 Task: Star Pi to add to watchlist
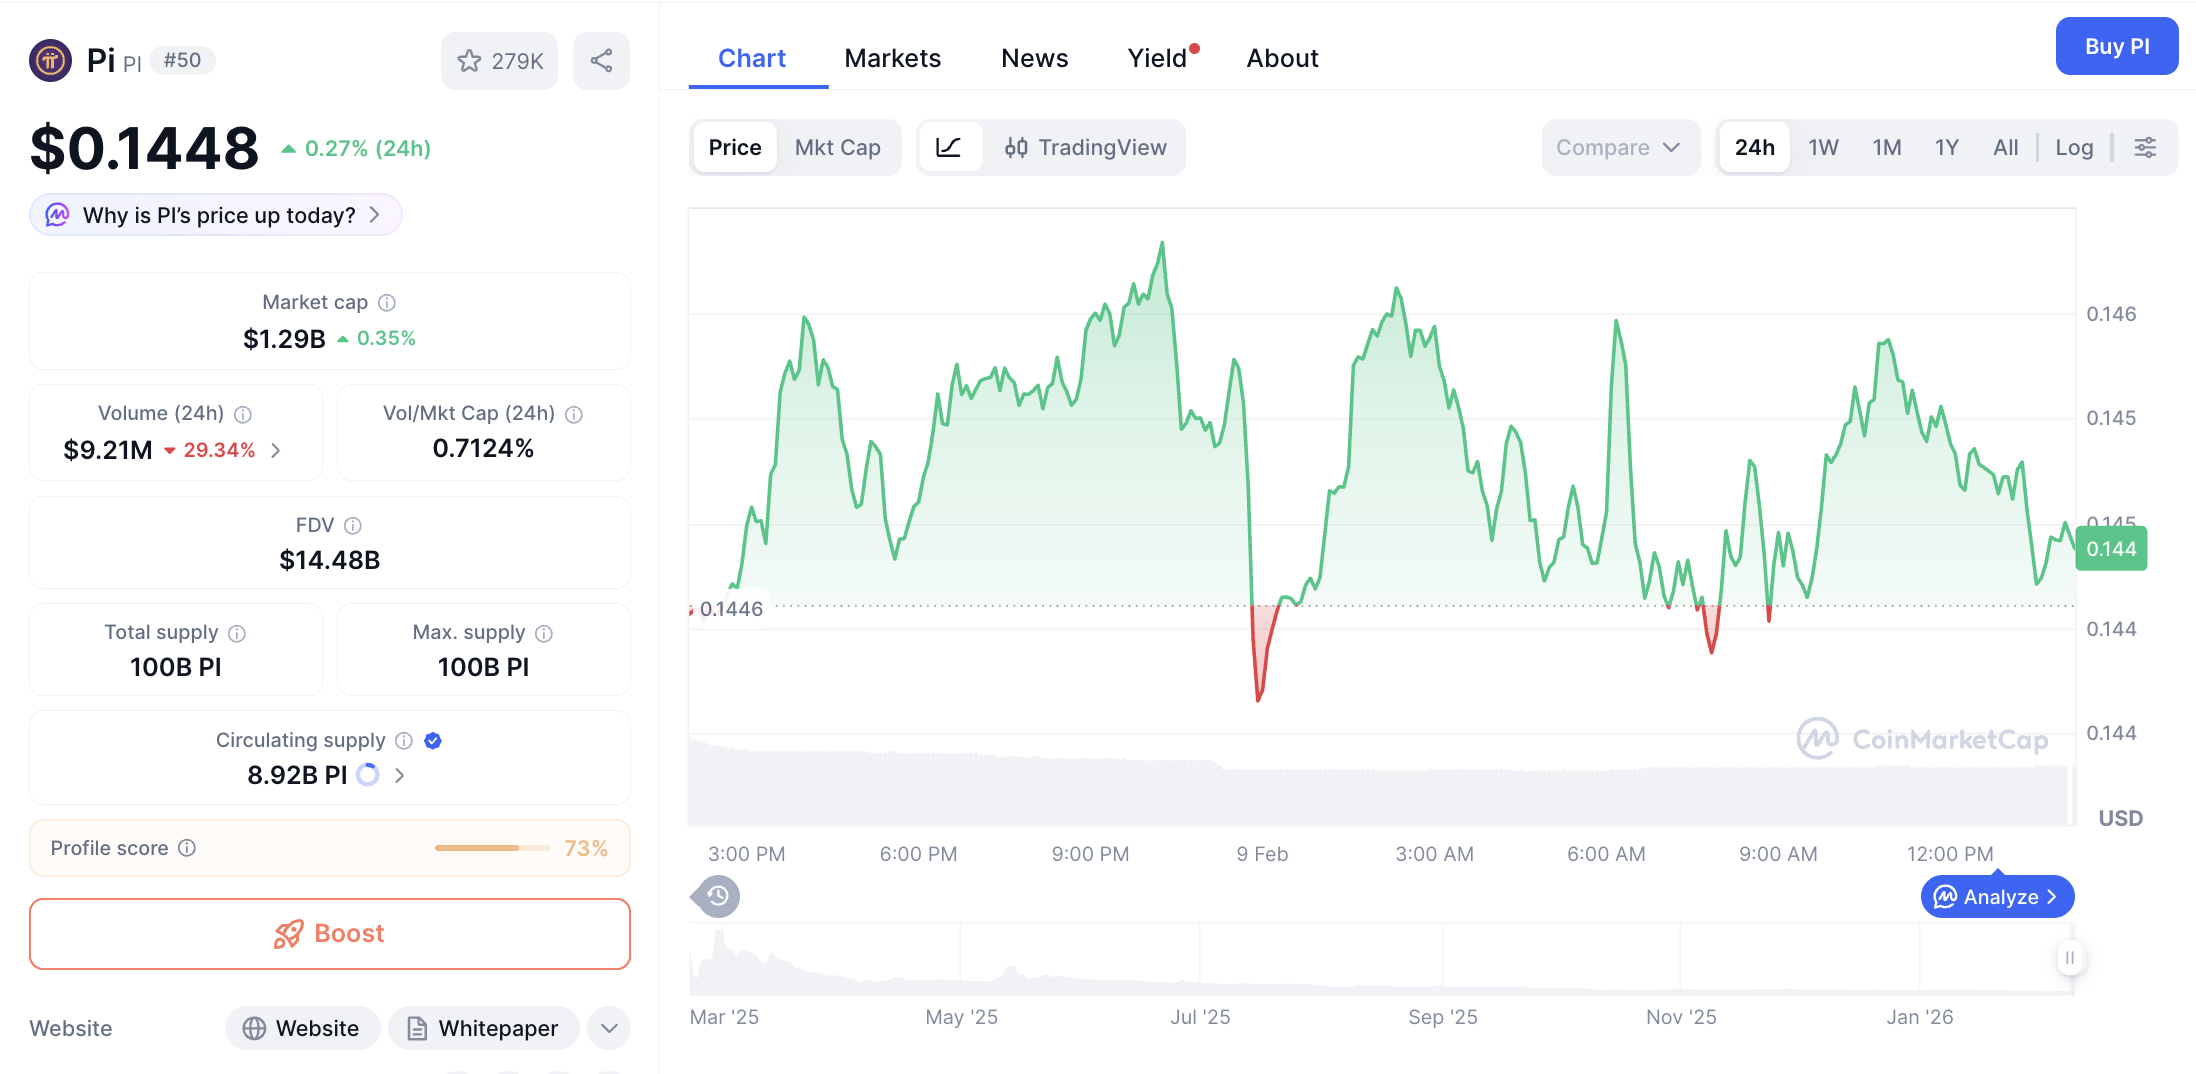470,60
